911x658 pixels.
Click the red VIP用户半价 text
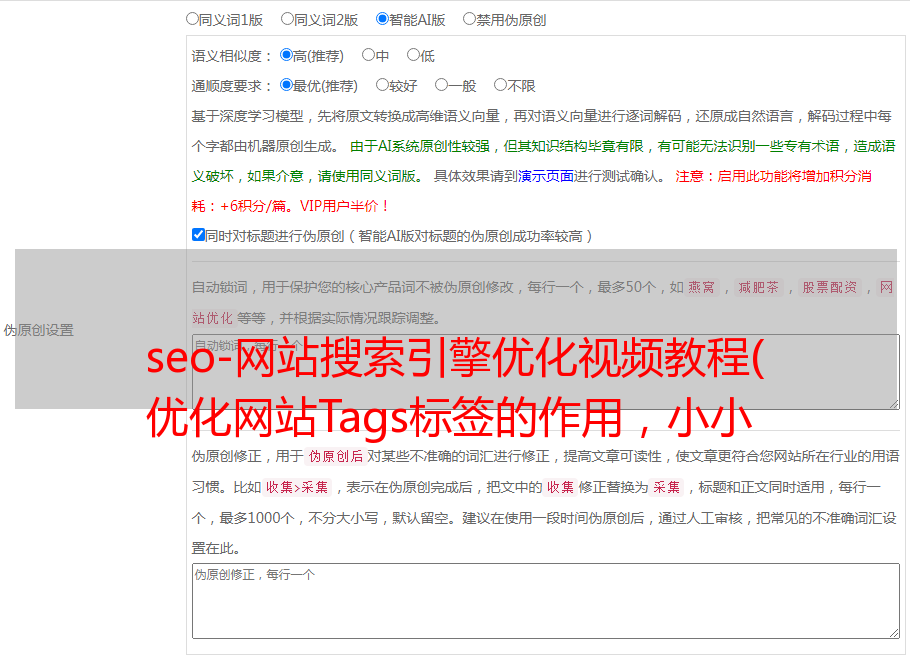coord(344,206)
